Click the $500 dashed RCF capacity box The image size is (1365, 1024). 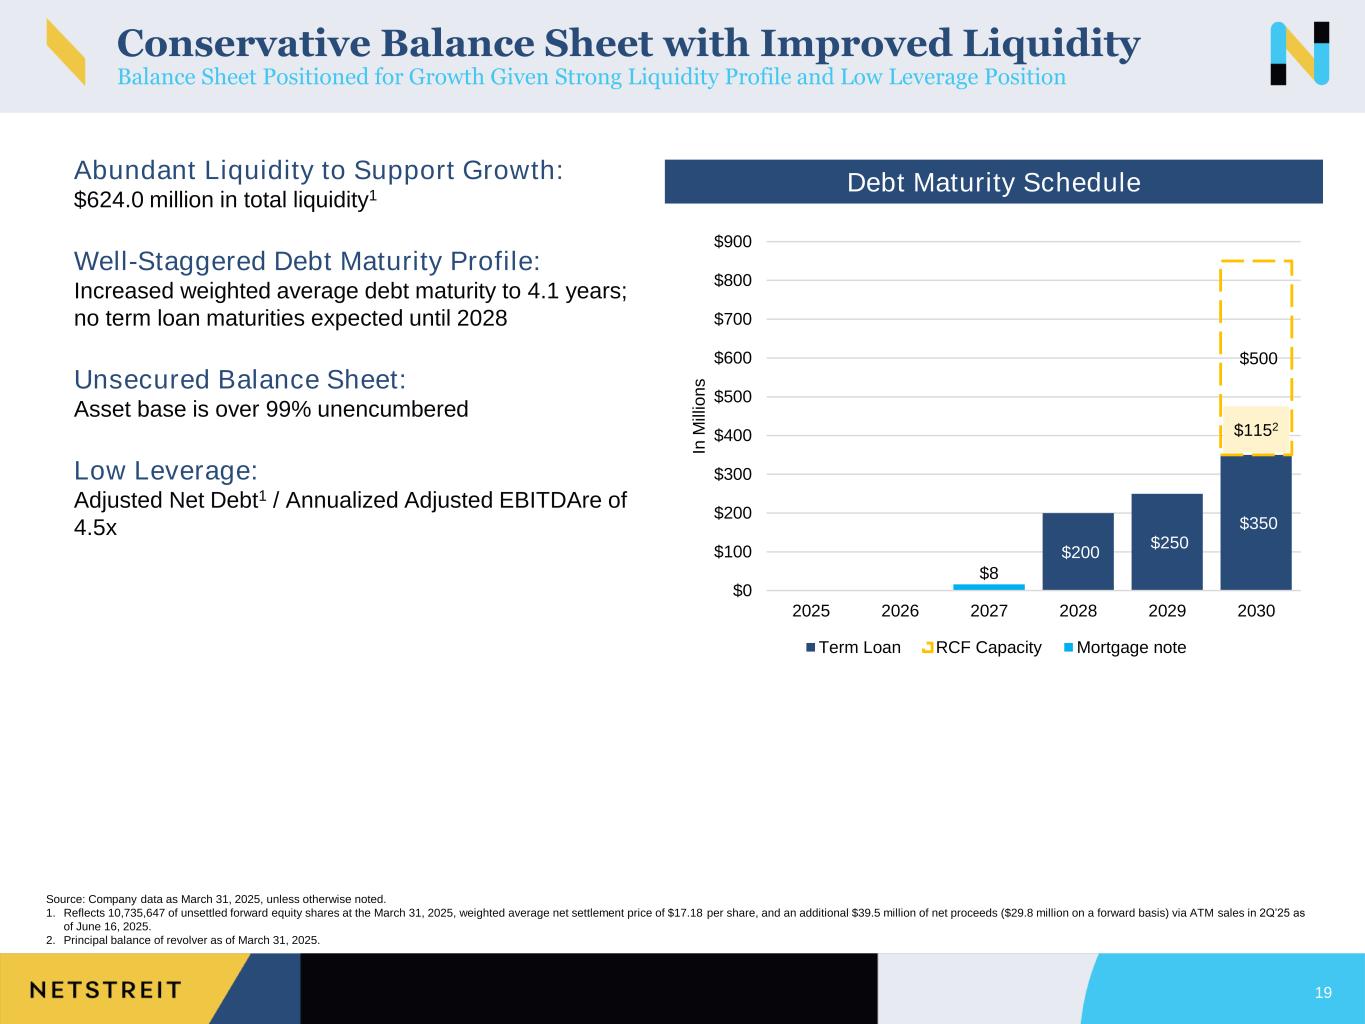[1256, 330]
